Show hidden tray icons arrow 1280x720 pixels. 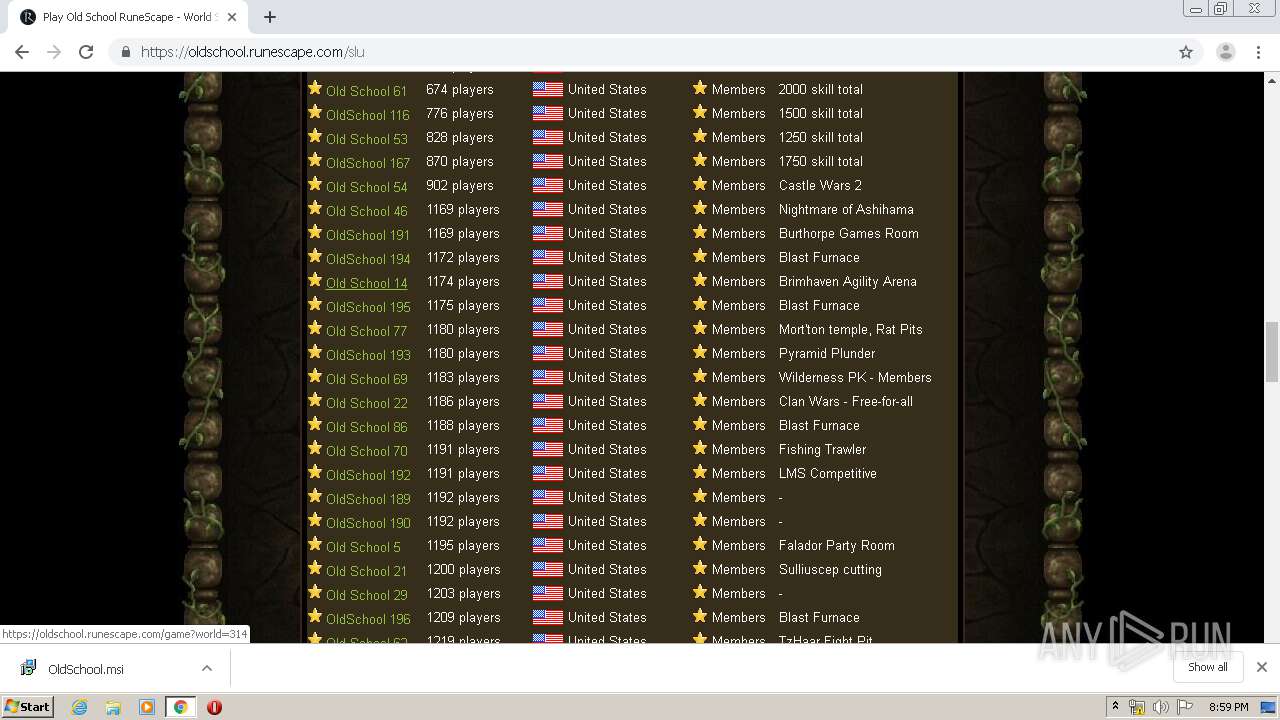pos(1115,707)
